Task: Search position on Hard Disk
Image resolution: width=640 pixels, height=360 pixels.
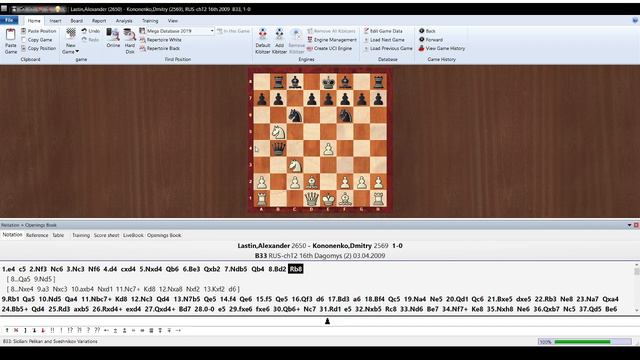Action: click(x=130, y=41)
